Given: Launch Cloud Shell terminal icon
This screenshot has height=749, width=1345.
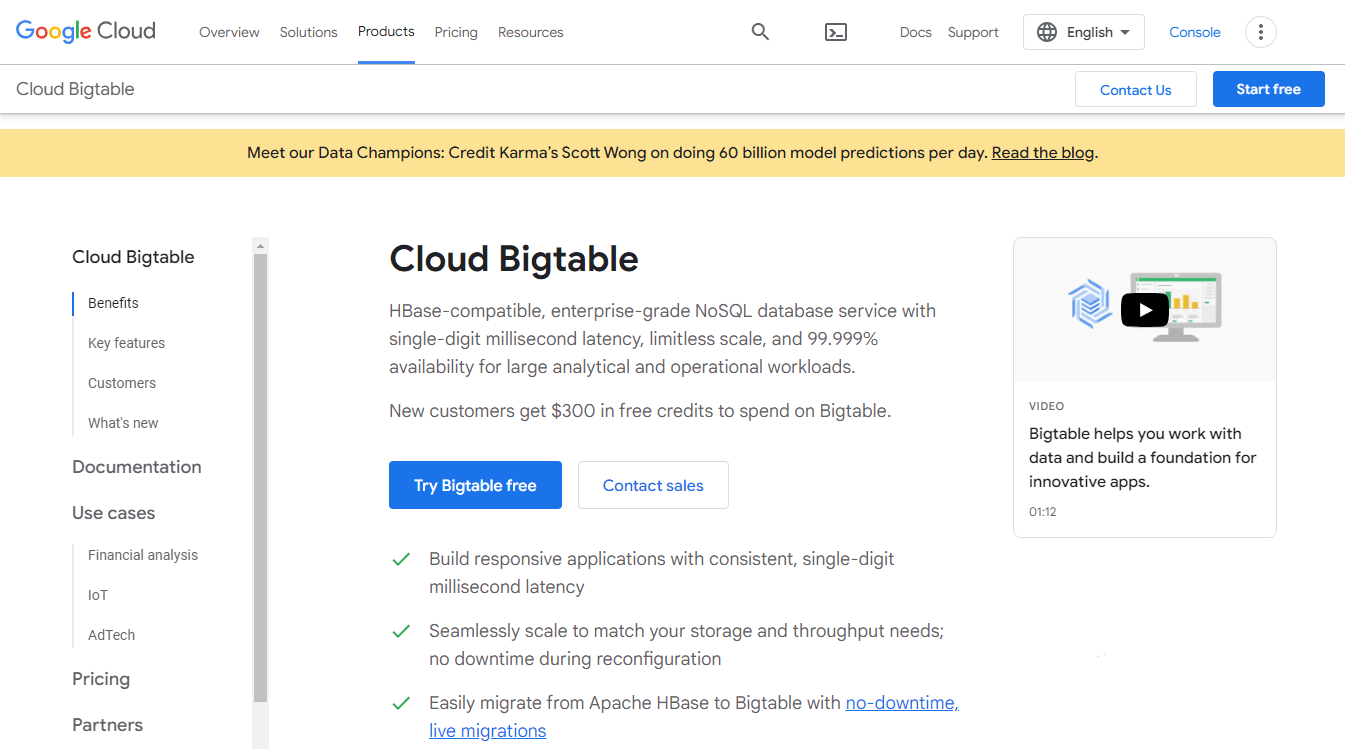Looking at the screenshot, I should point(836,32).
